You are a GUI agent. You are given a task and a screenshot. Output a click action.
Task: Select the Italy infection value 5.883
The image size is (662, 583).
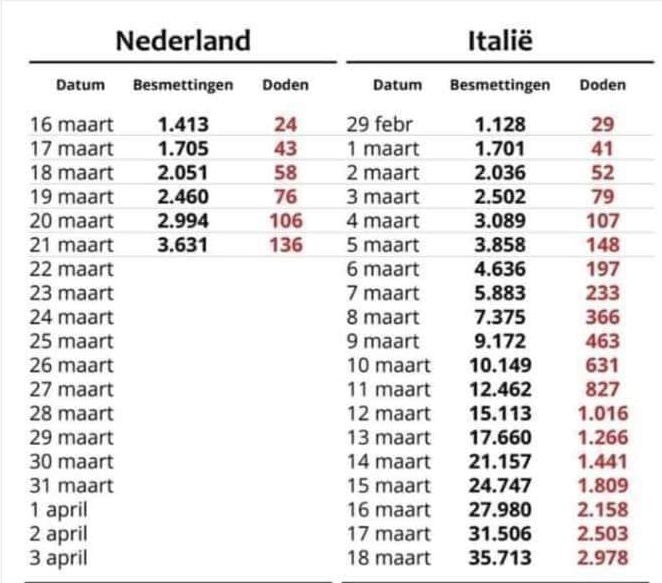point(500,293)
